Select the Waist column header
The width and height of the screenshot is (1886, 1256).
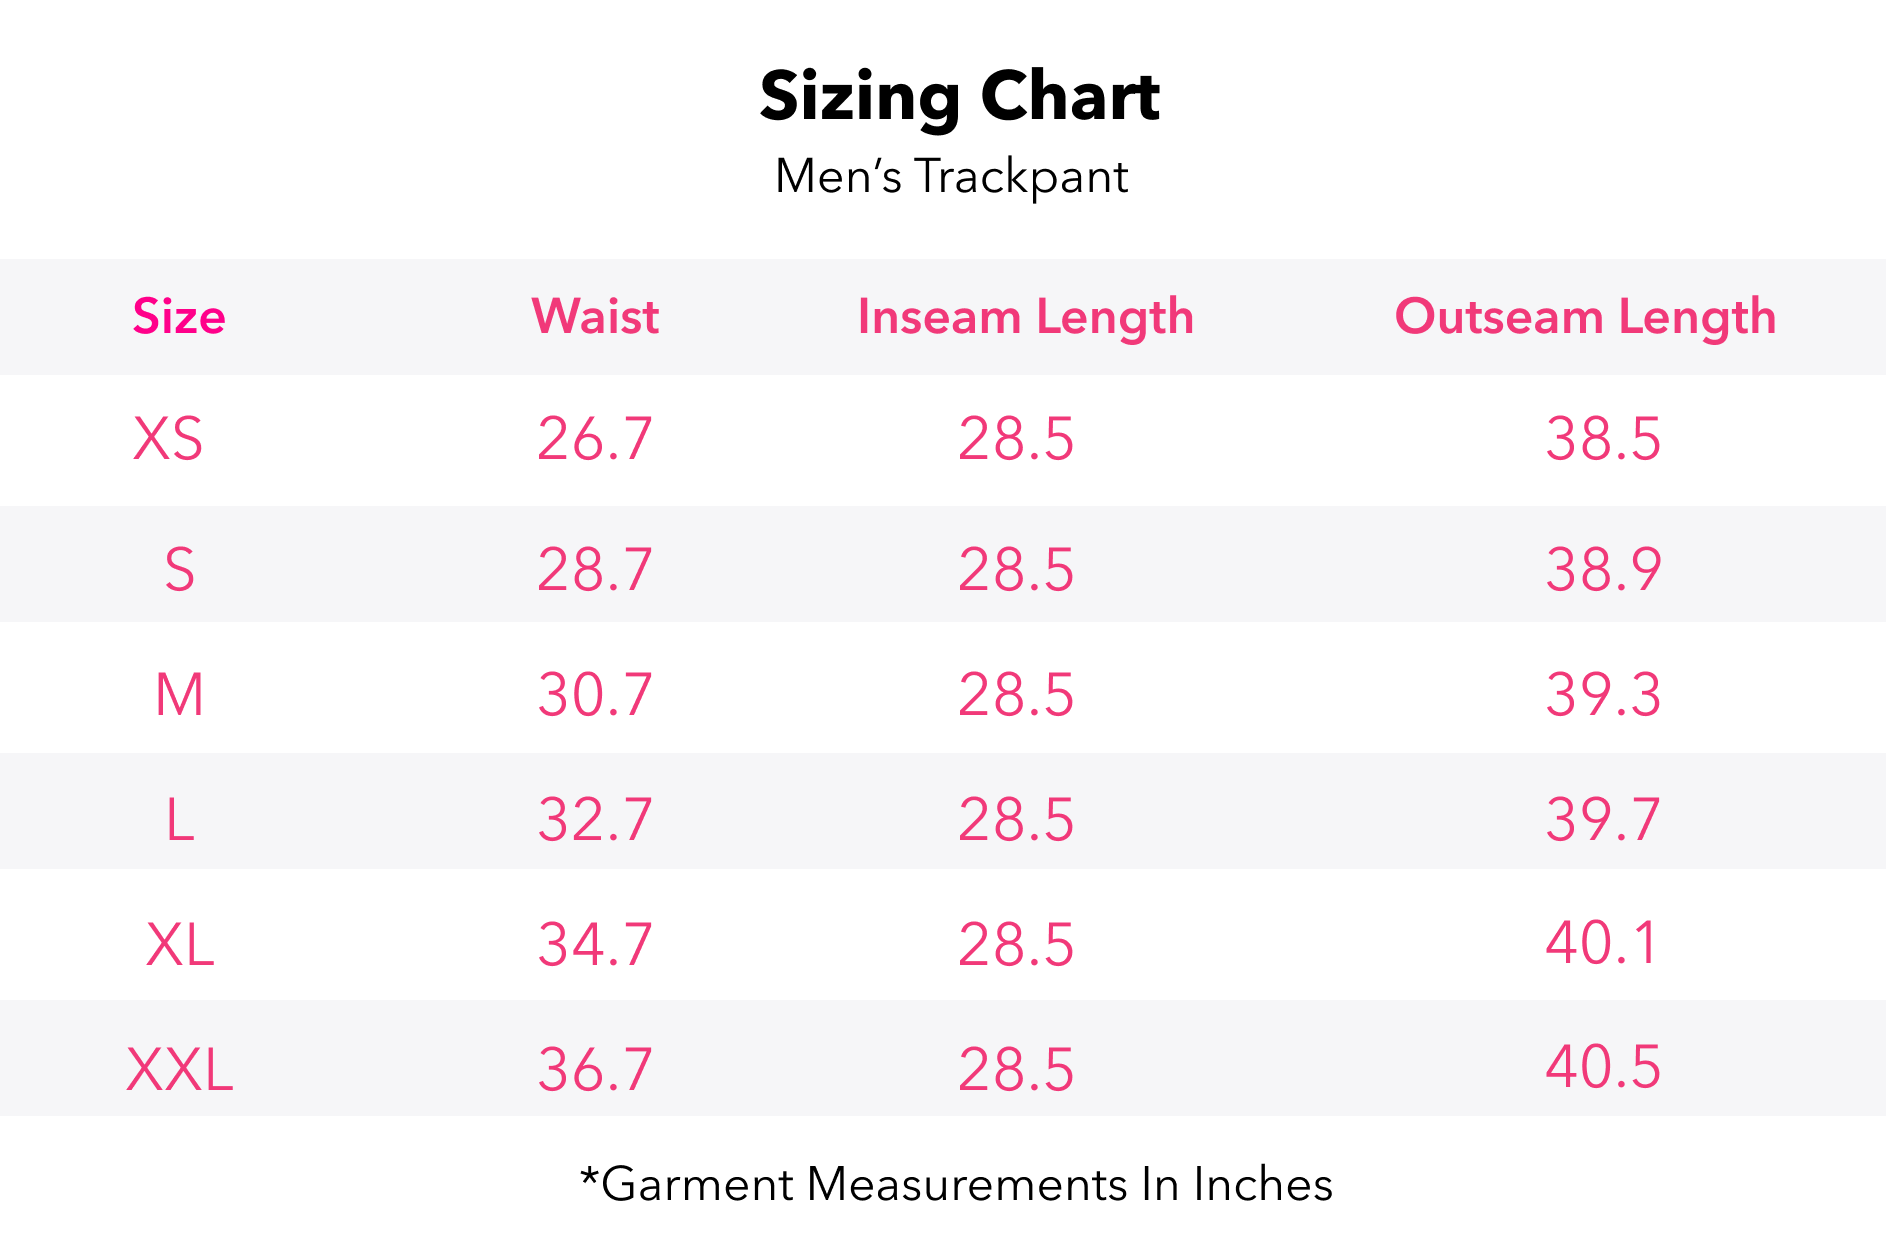pos(595,317)
